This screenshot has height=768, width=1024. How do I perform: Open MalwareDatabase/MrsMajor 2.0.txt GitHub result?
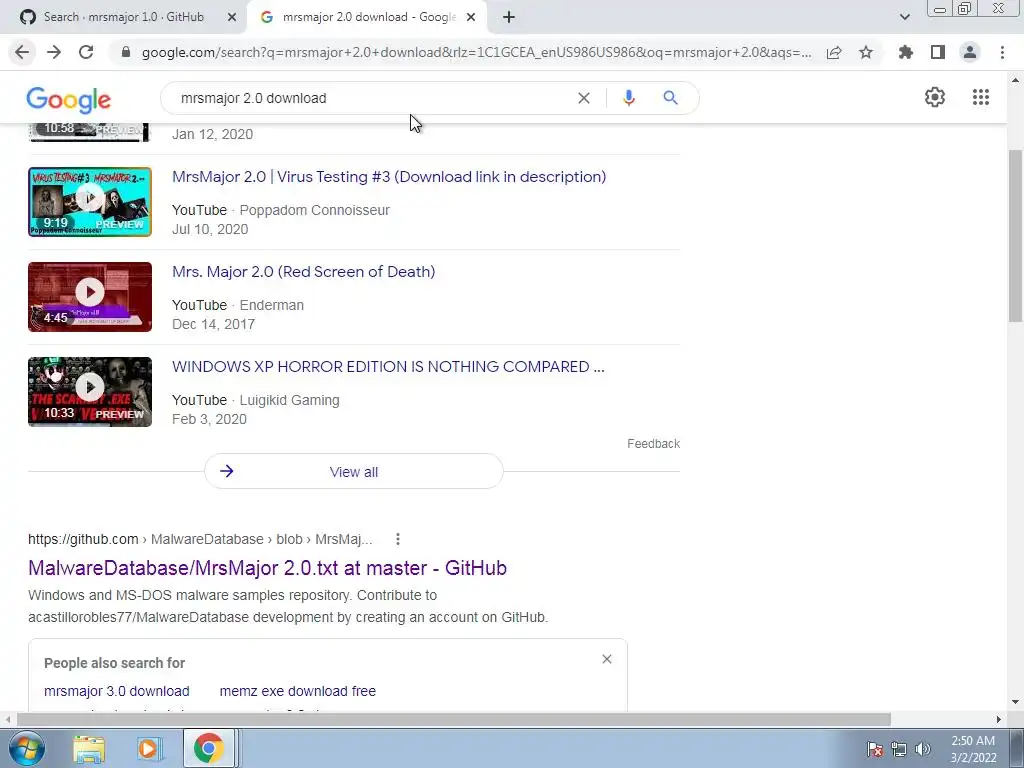267,568
